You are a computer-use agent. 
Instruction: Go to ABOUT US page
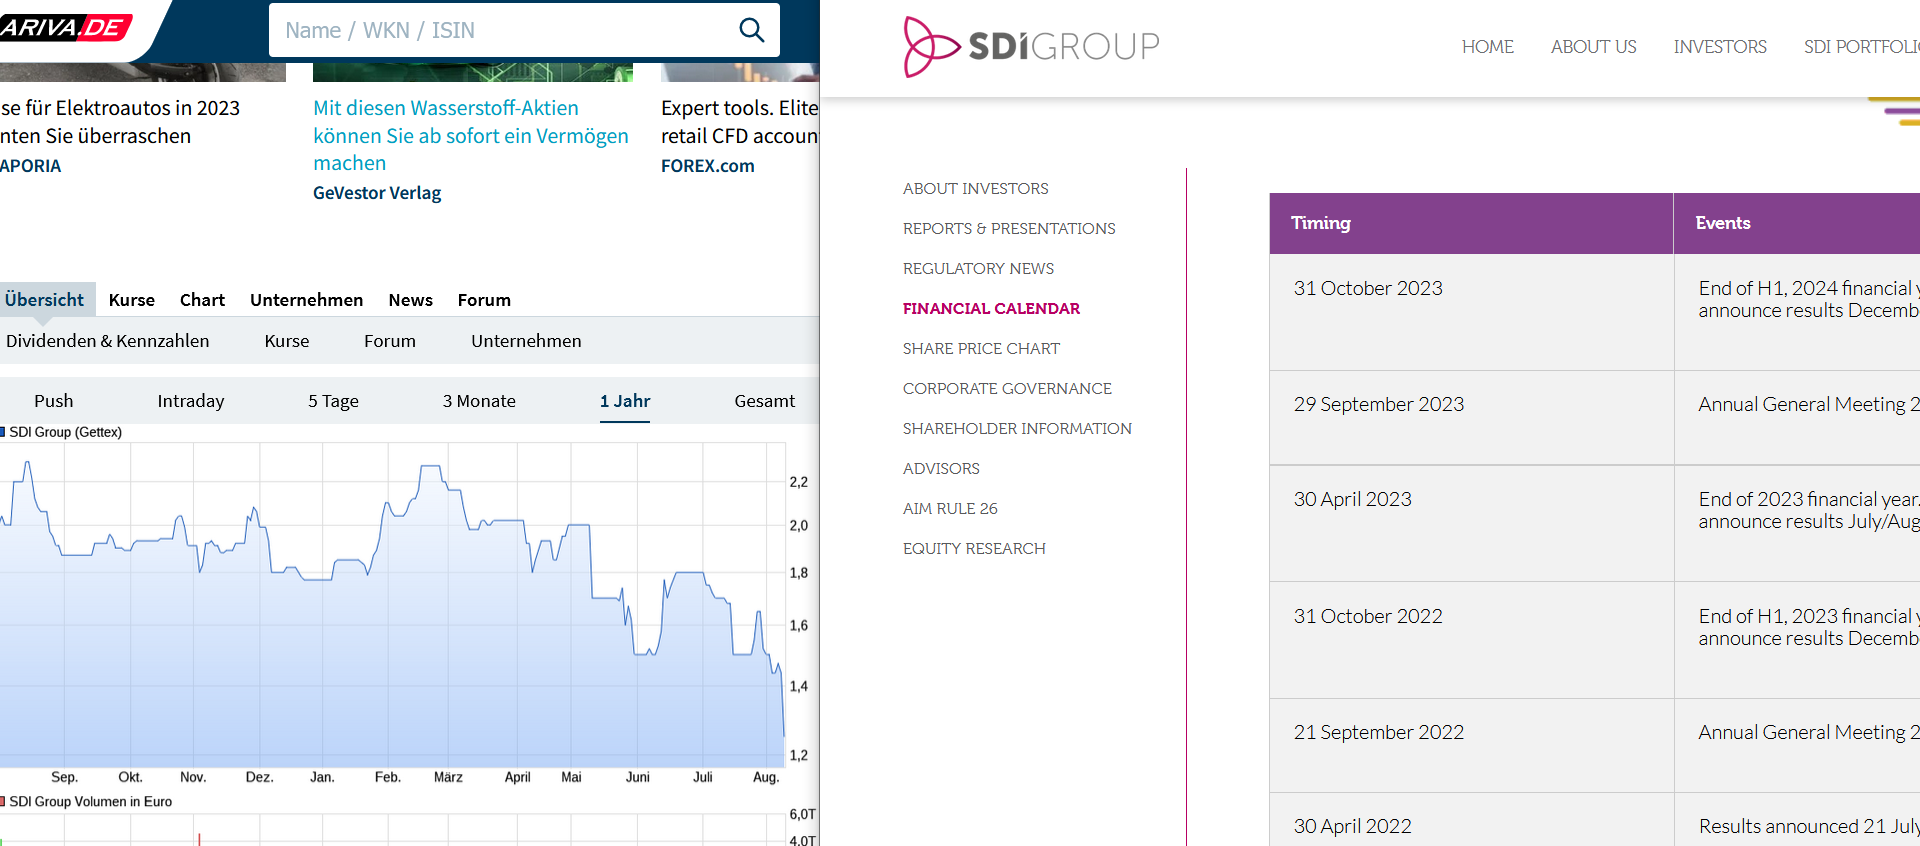click(x=1593, y=47)
